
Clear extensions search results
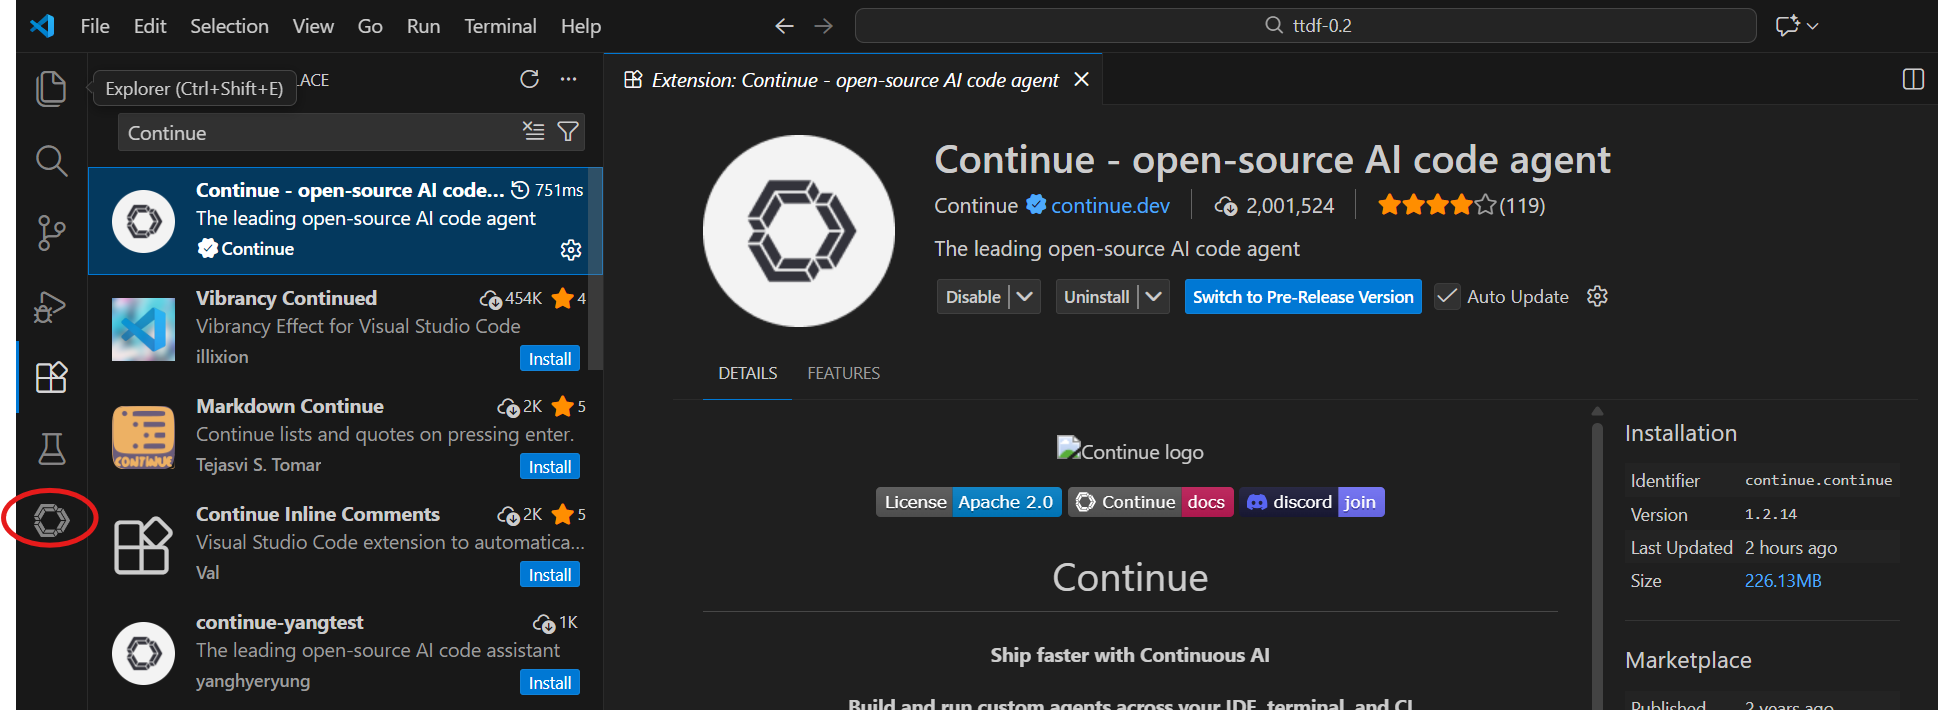[533, 131]
